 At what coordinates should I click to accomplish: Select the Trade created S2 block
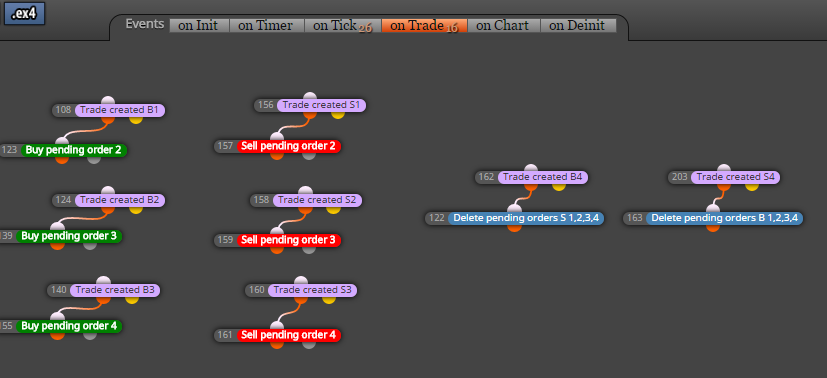tap(317, 200)
